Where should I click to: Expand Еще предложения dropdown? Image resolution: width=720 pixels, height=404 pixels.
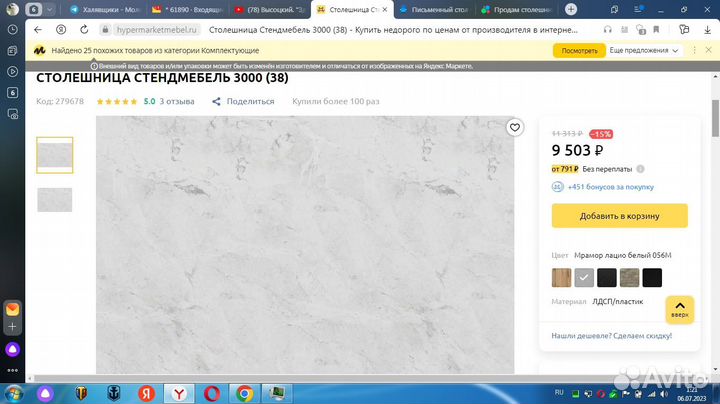click(644, 50)
